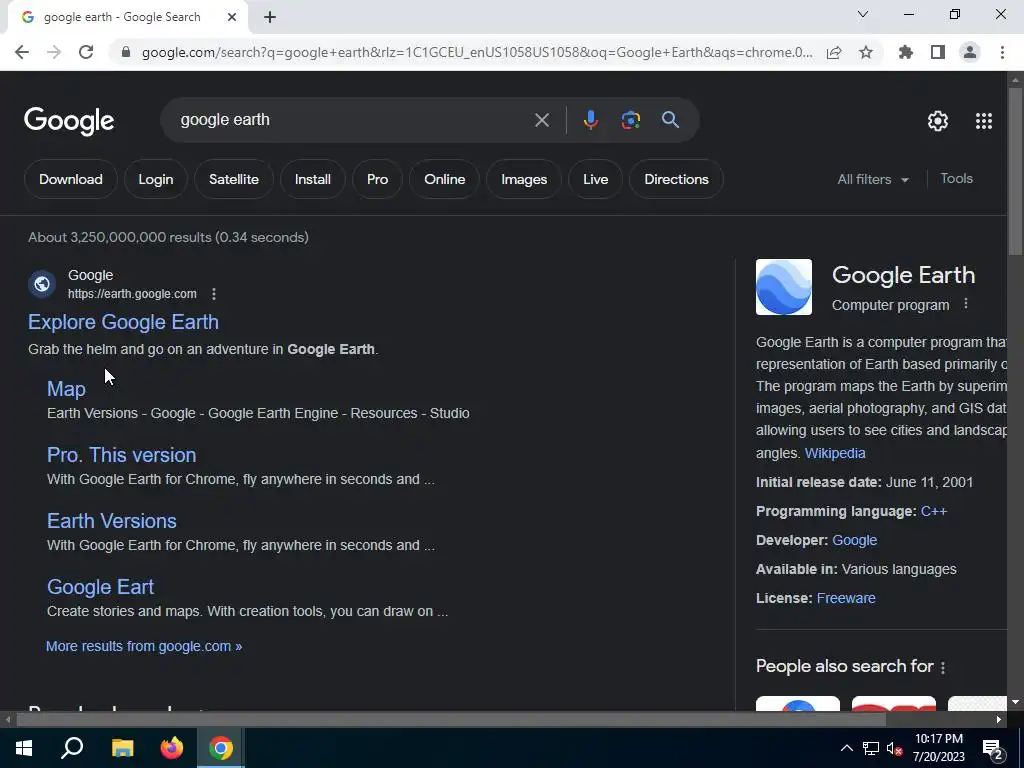Viewport: 1024px width, 768px height.
Task: Select the Login filter chip
Action: click(x=155, y=179)
